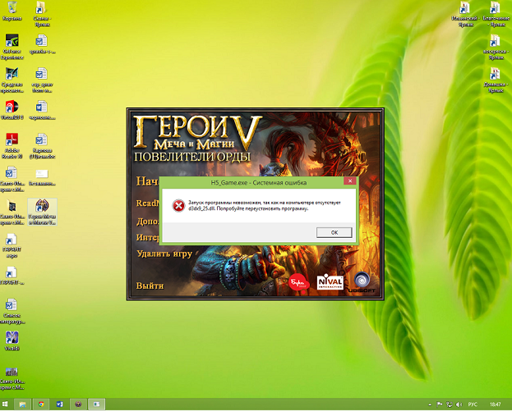512x411 pixels.
Task: Select the 'Интер...' launcher menu entry
Action: [148, 237]
